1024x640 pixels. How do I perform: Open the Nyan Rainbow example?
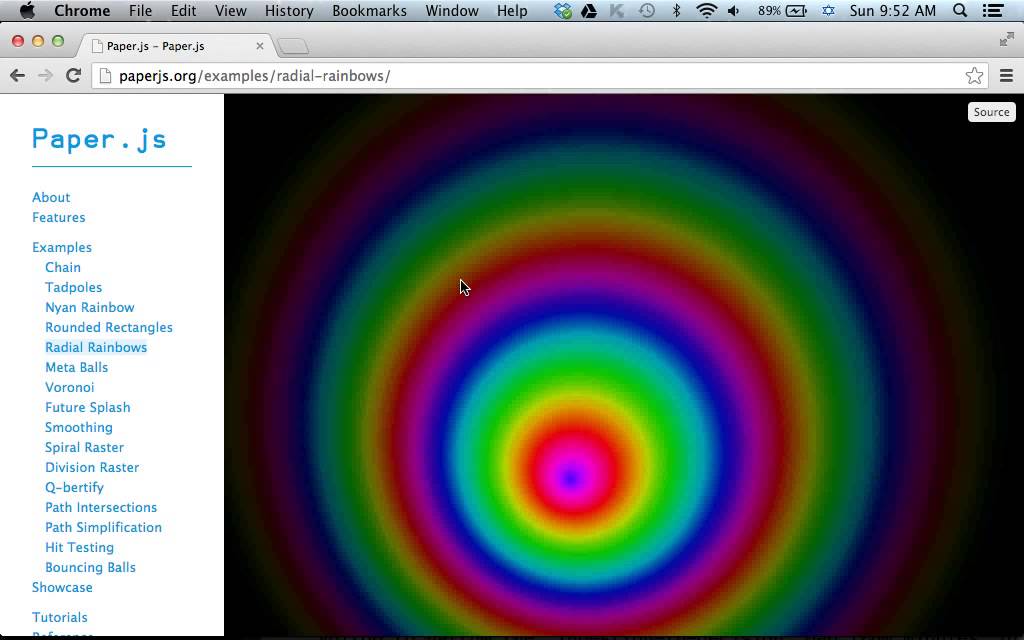click(89, 308)
